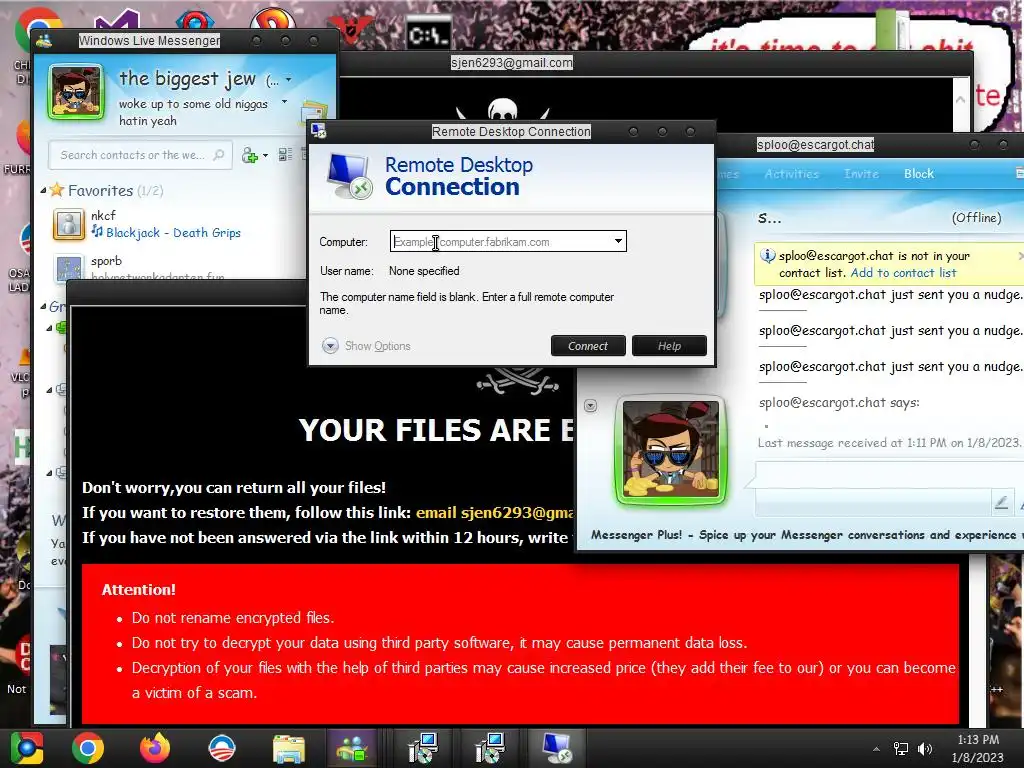Toggle the display picture arrow in the chat window

pyautogui.click(x=590, y=406)
